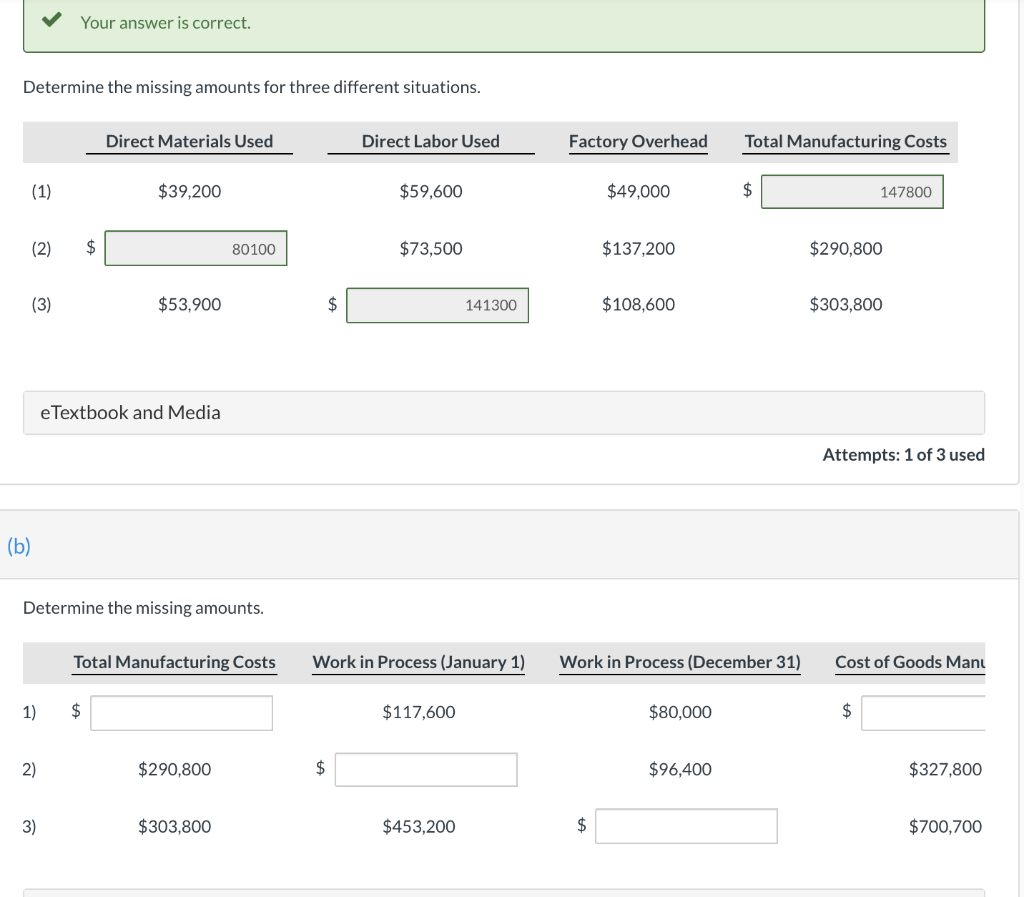Click 'Direct Materials Used' column header
This screenshot has width=1024, height=897.
[189, 141]
